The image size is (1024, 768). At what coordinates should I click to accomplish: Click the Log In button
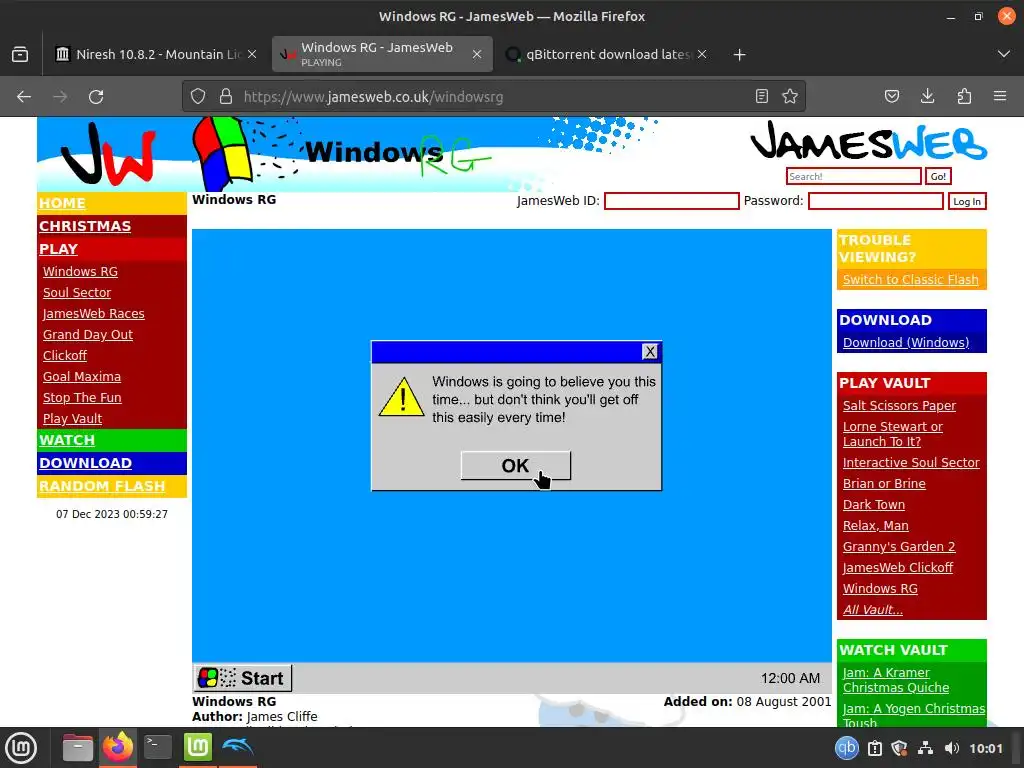[967, 201]
